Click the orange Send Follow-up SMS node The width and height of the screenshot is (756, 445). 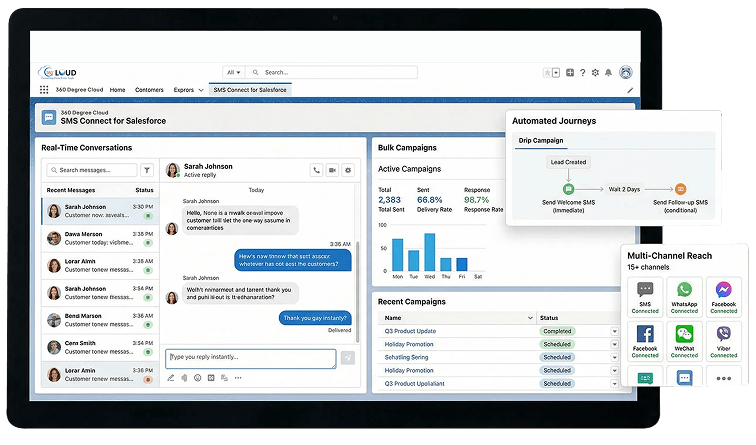[x=680, y=189]
